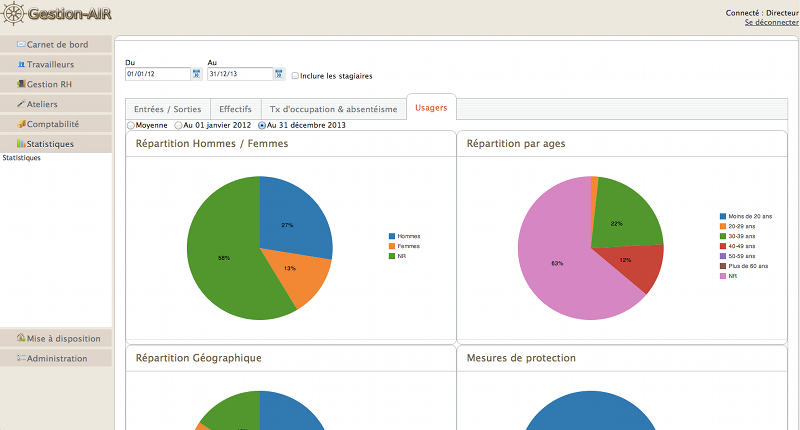800x430 pixels.
Task: Enable Inclure les stagiaires checkbox
Action: coord(295,76)
